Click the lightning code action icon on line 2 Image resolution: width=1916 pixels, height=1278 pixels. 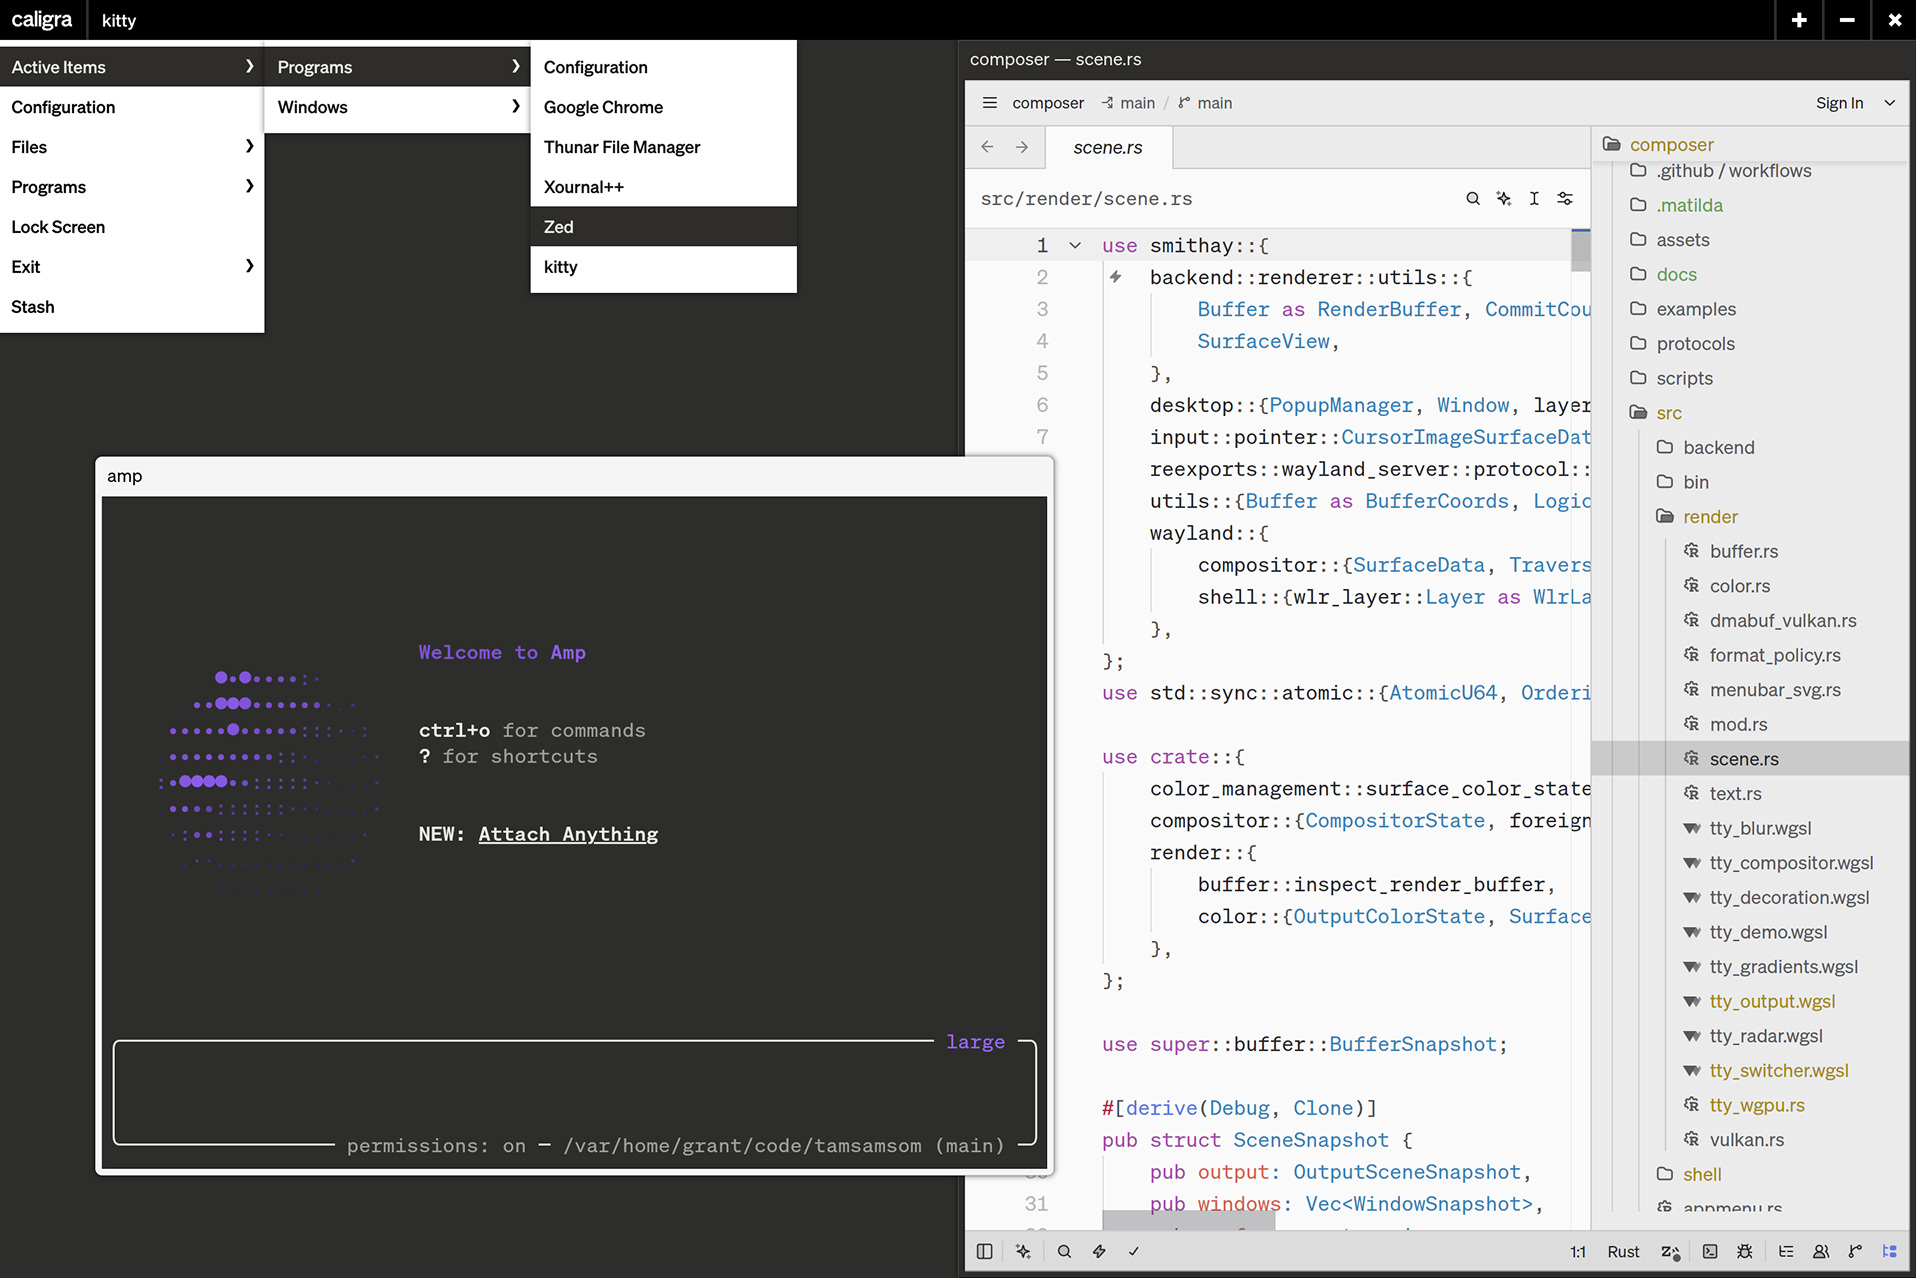point(1115,277)
